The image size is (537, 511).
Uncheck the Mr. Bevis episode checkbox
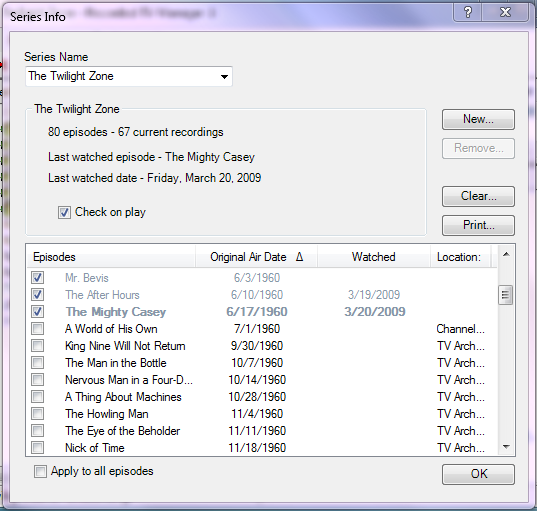pyautogui.click(x=37, y=278)
